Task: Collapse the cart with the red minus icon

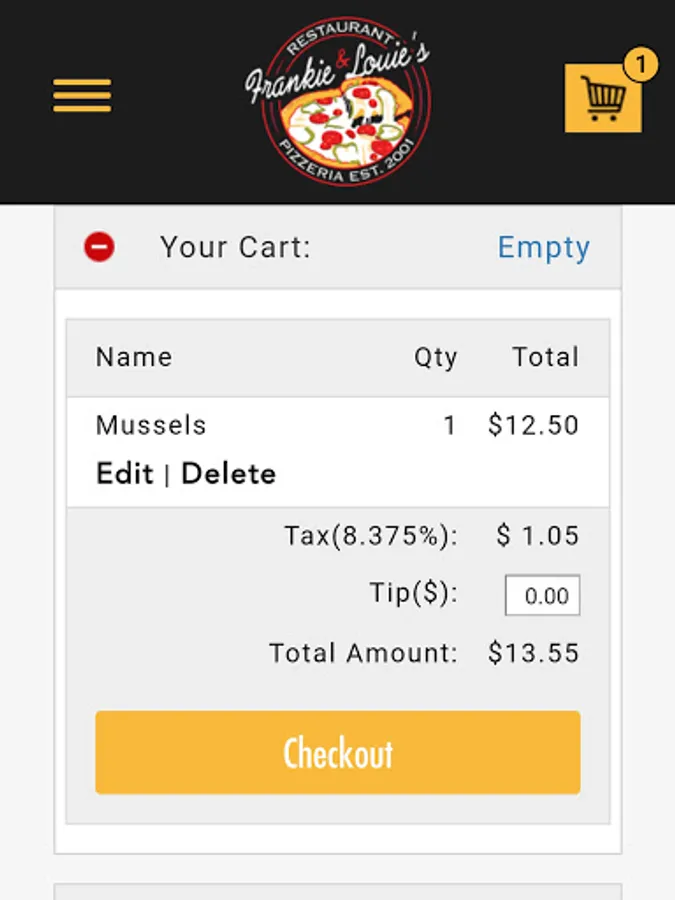Action: pyautogui.click(x=99, y=247)
